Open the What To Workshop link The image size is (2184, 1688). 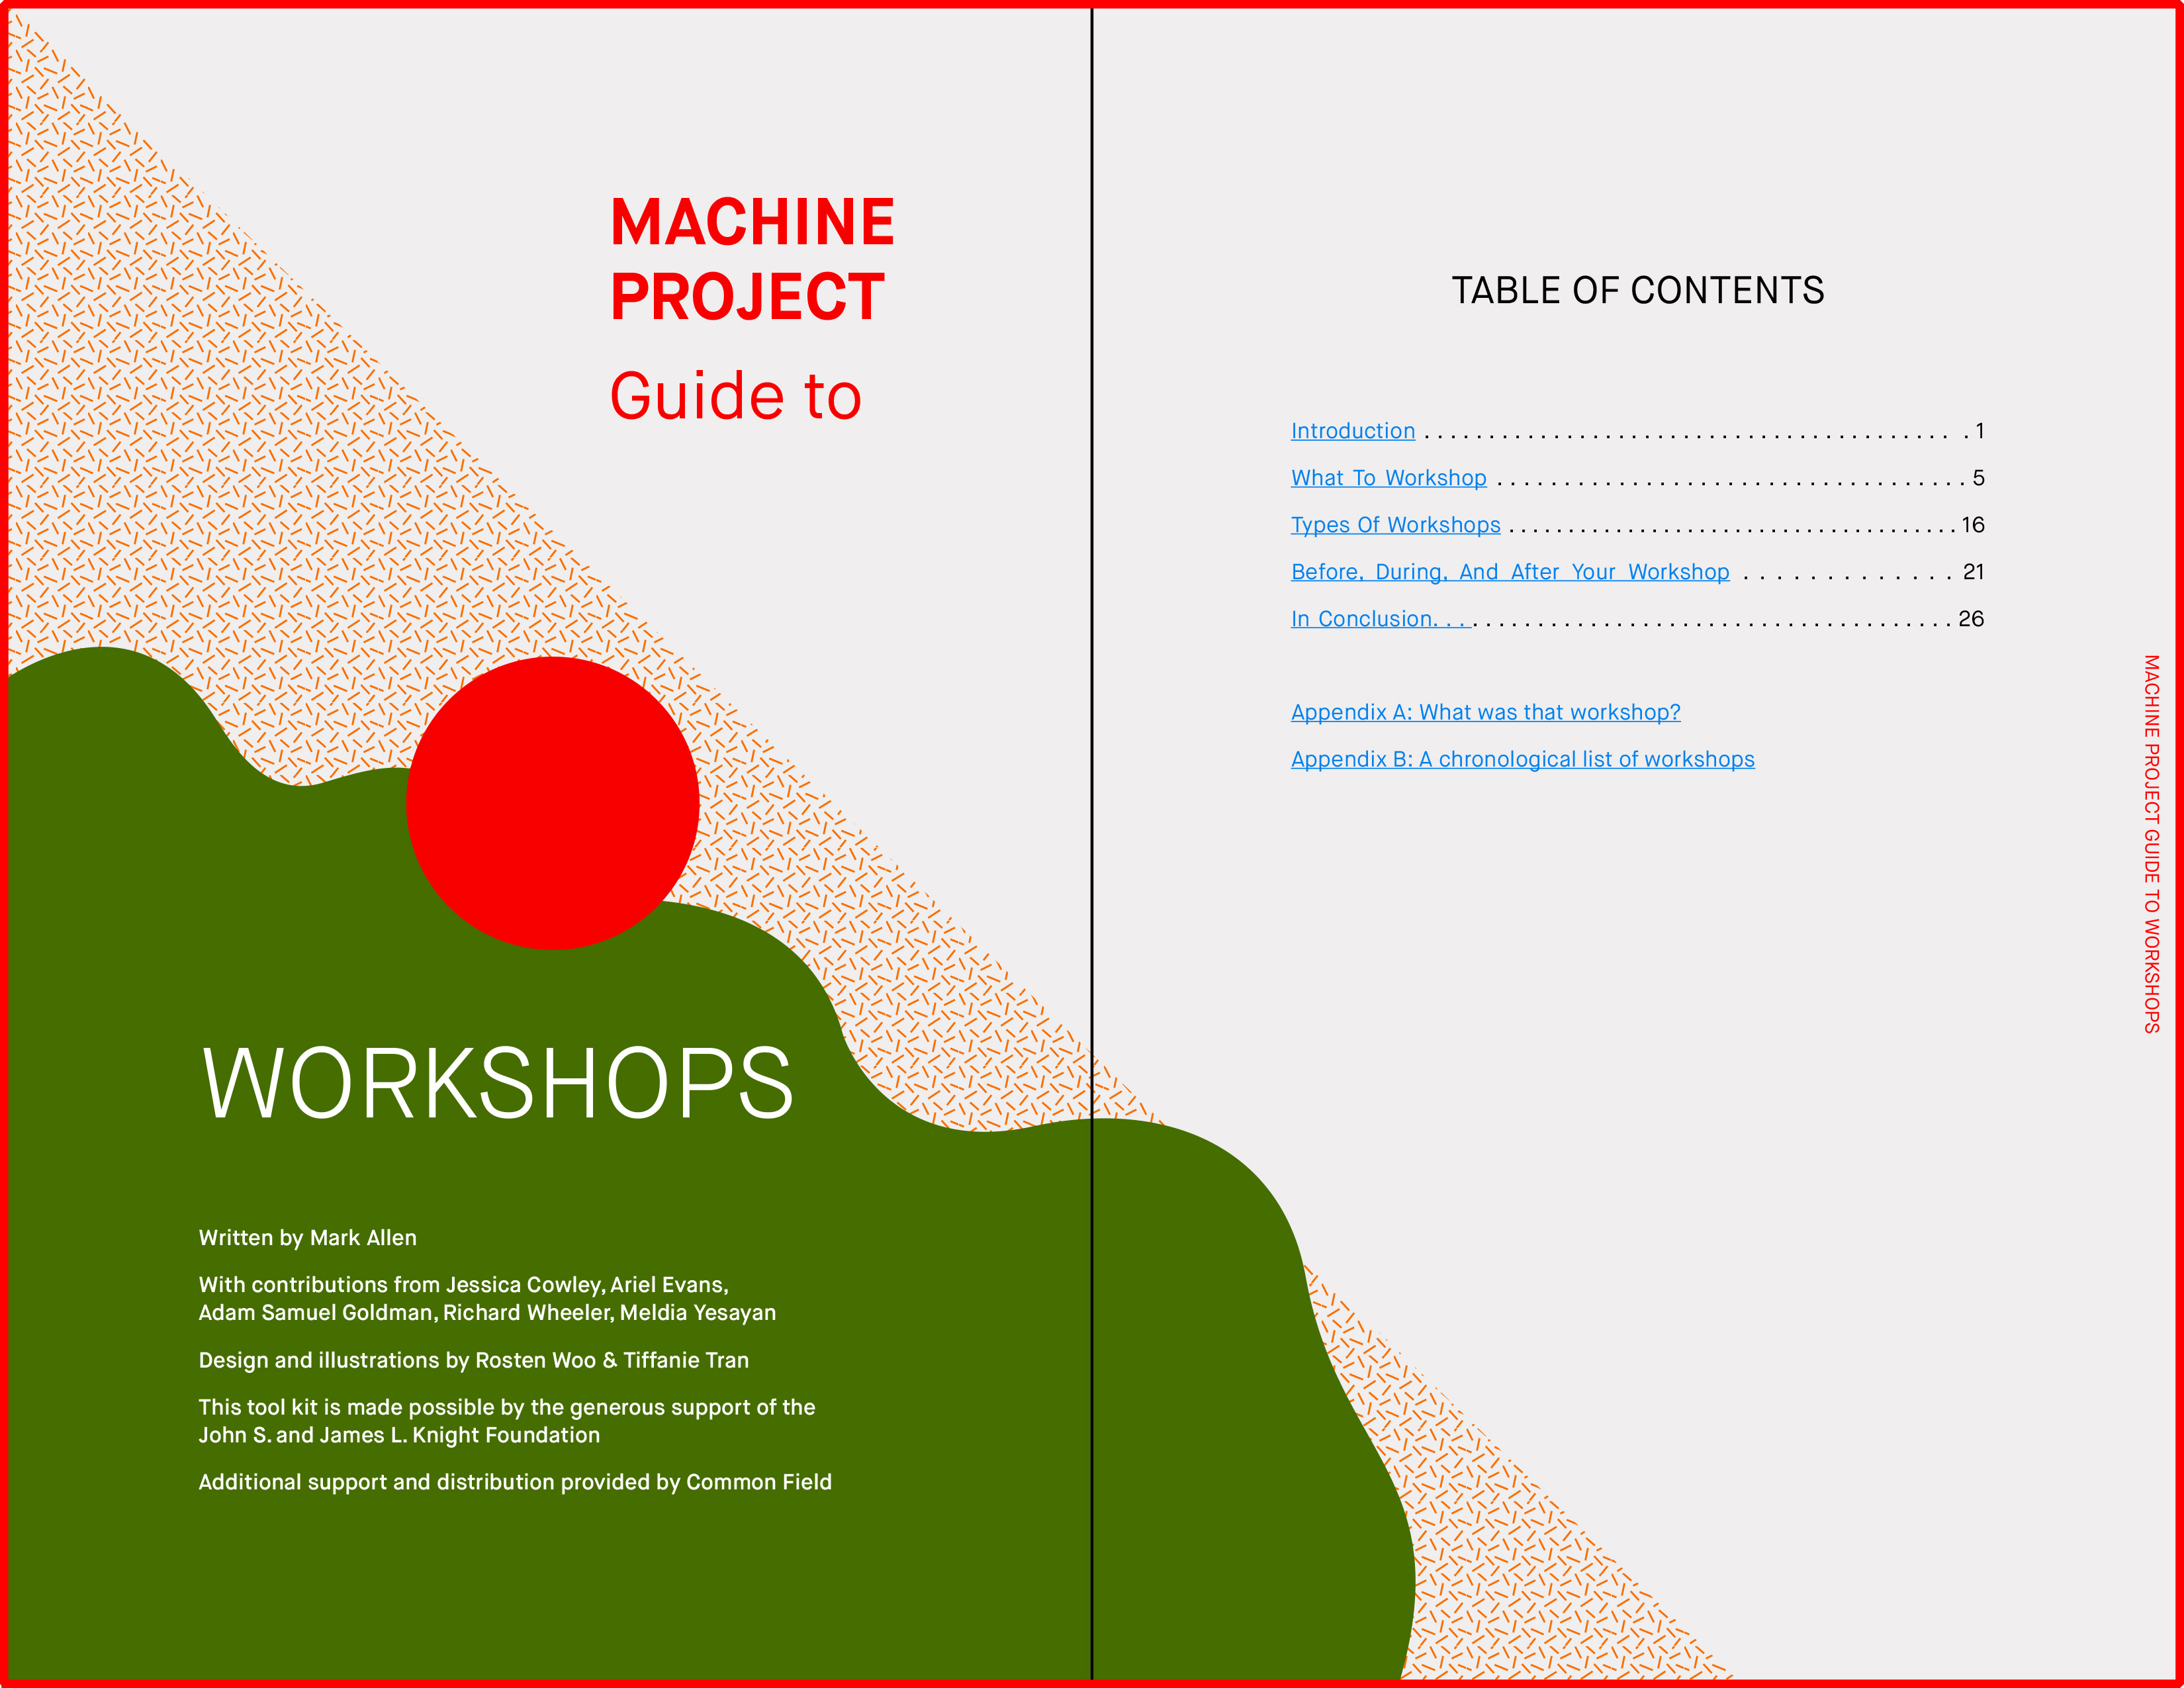1388,478
